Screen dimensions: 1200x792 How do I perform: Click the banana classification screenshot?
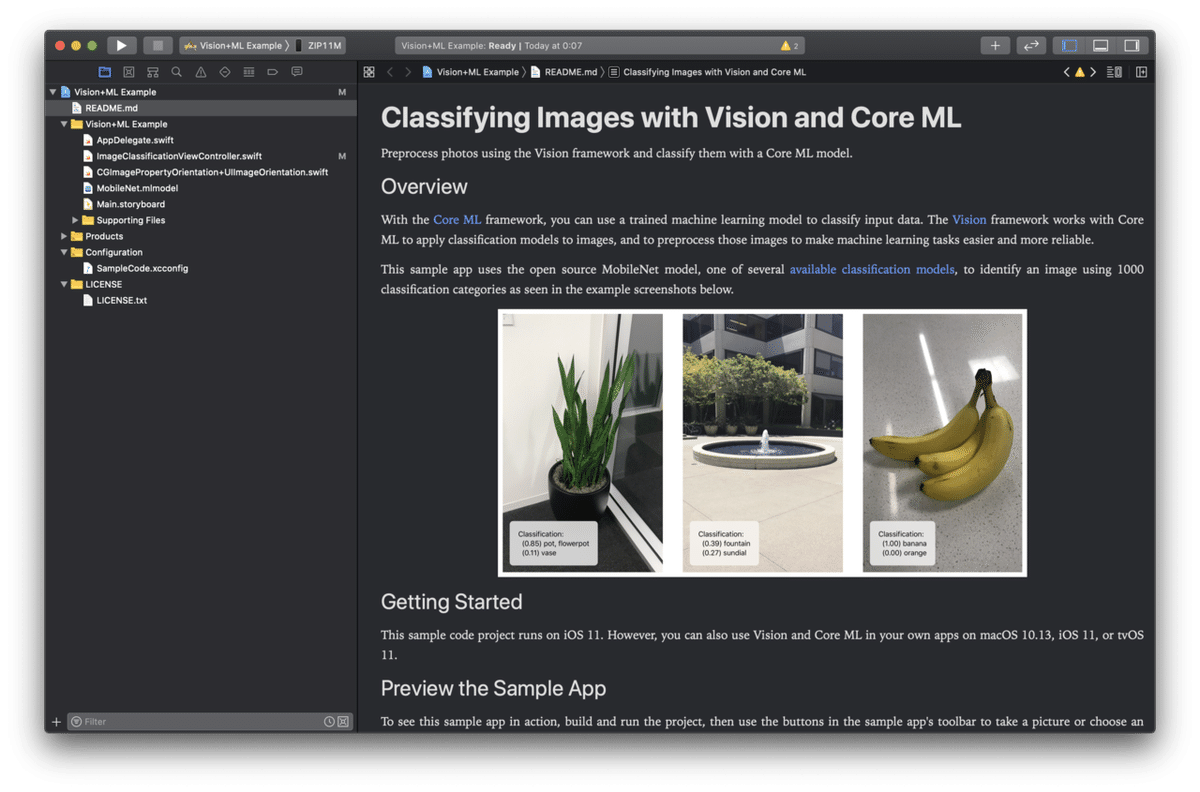943,443
